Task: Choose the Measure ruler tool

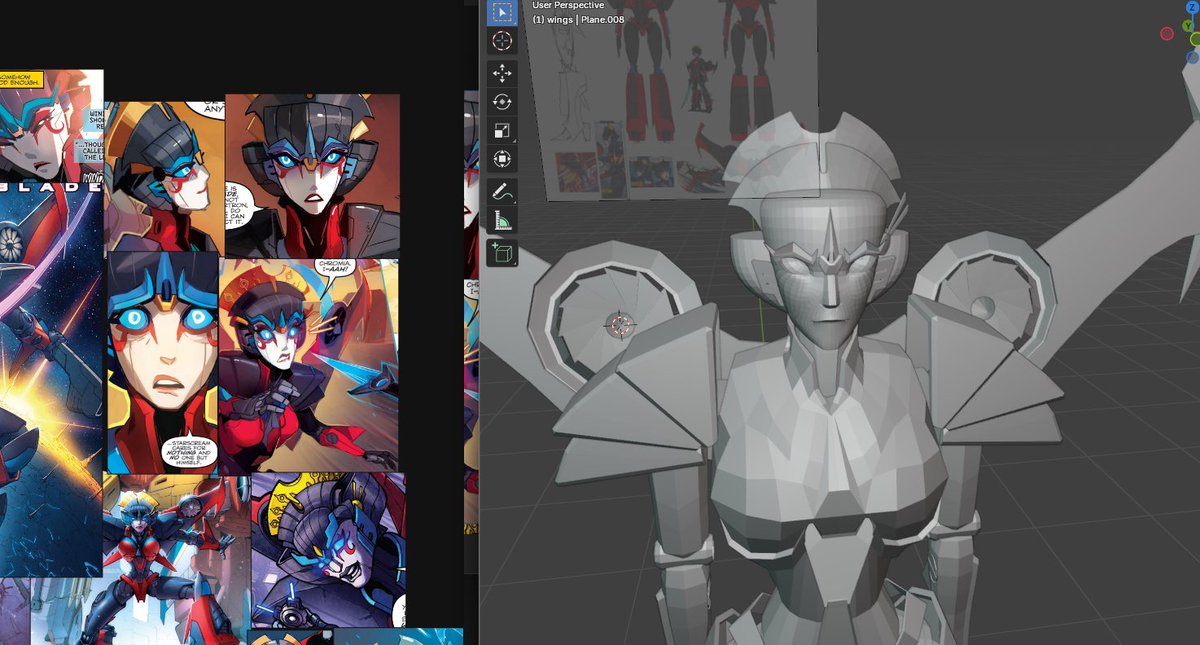Action: pyautogui.click(x=502, y=221)
